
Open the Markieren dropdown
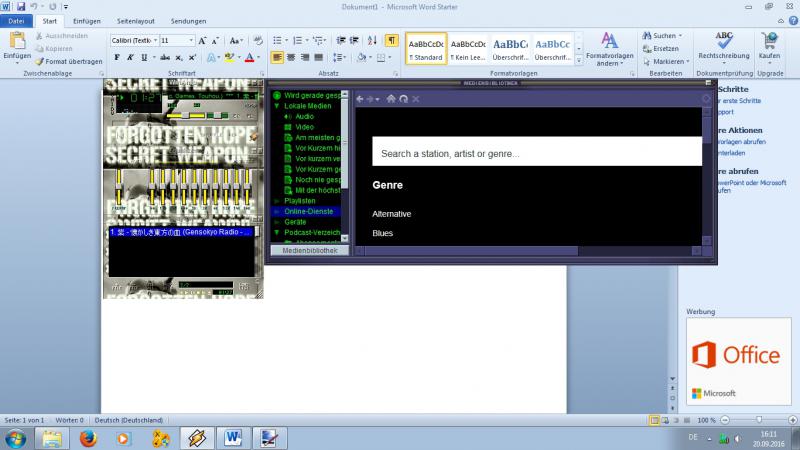point(666,61)
